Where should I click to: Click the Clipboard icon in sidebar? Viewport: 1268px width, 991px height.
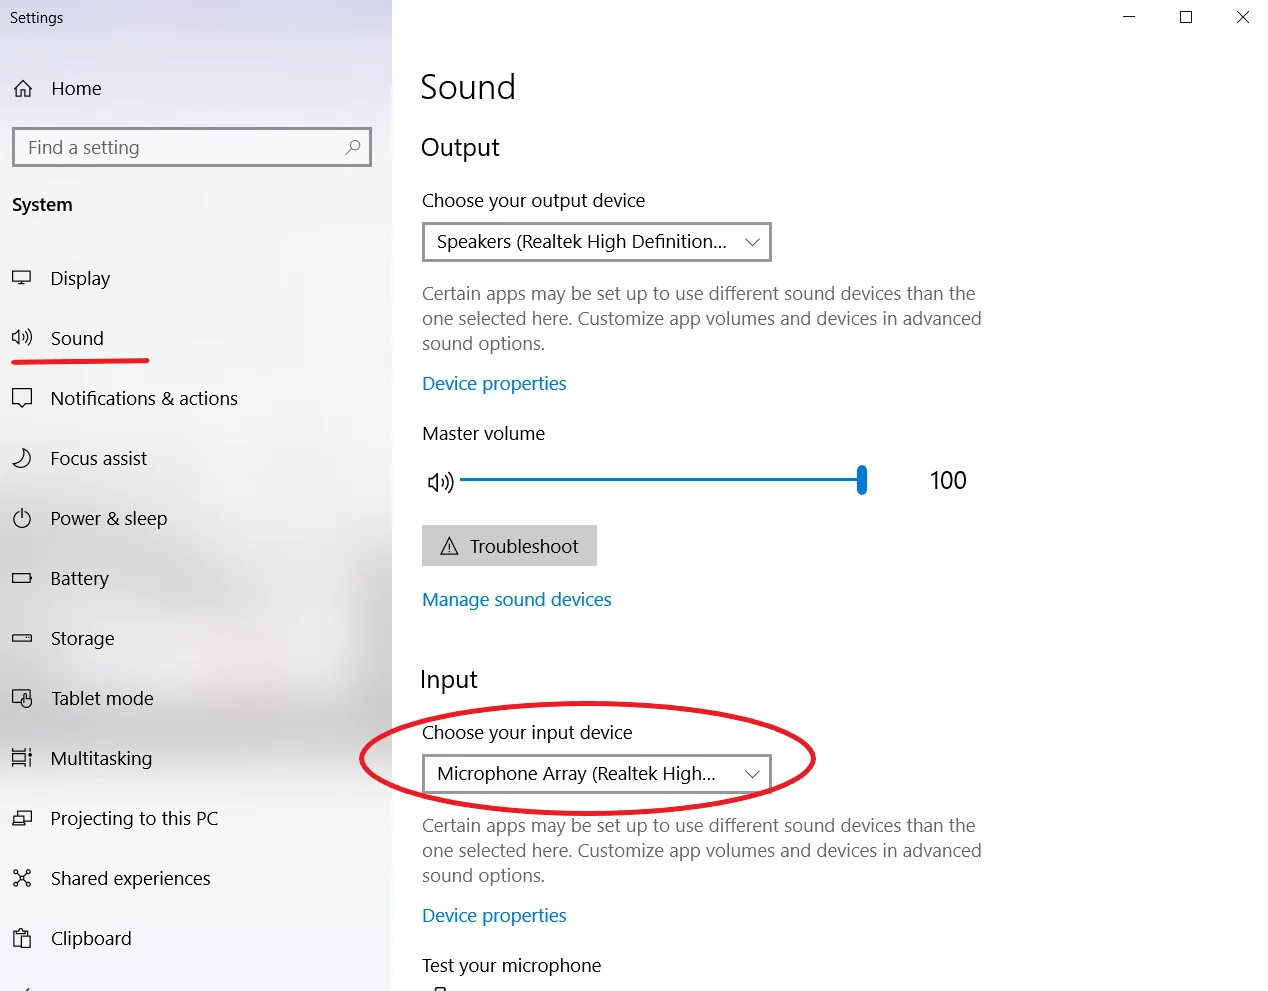tap(22, 938)
